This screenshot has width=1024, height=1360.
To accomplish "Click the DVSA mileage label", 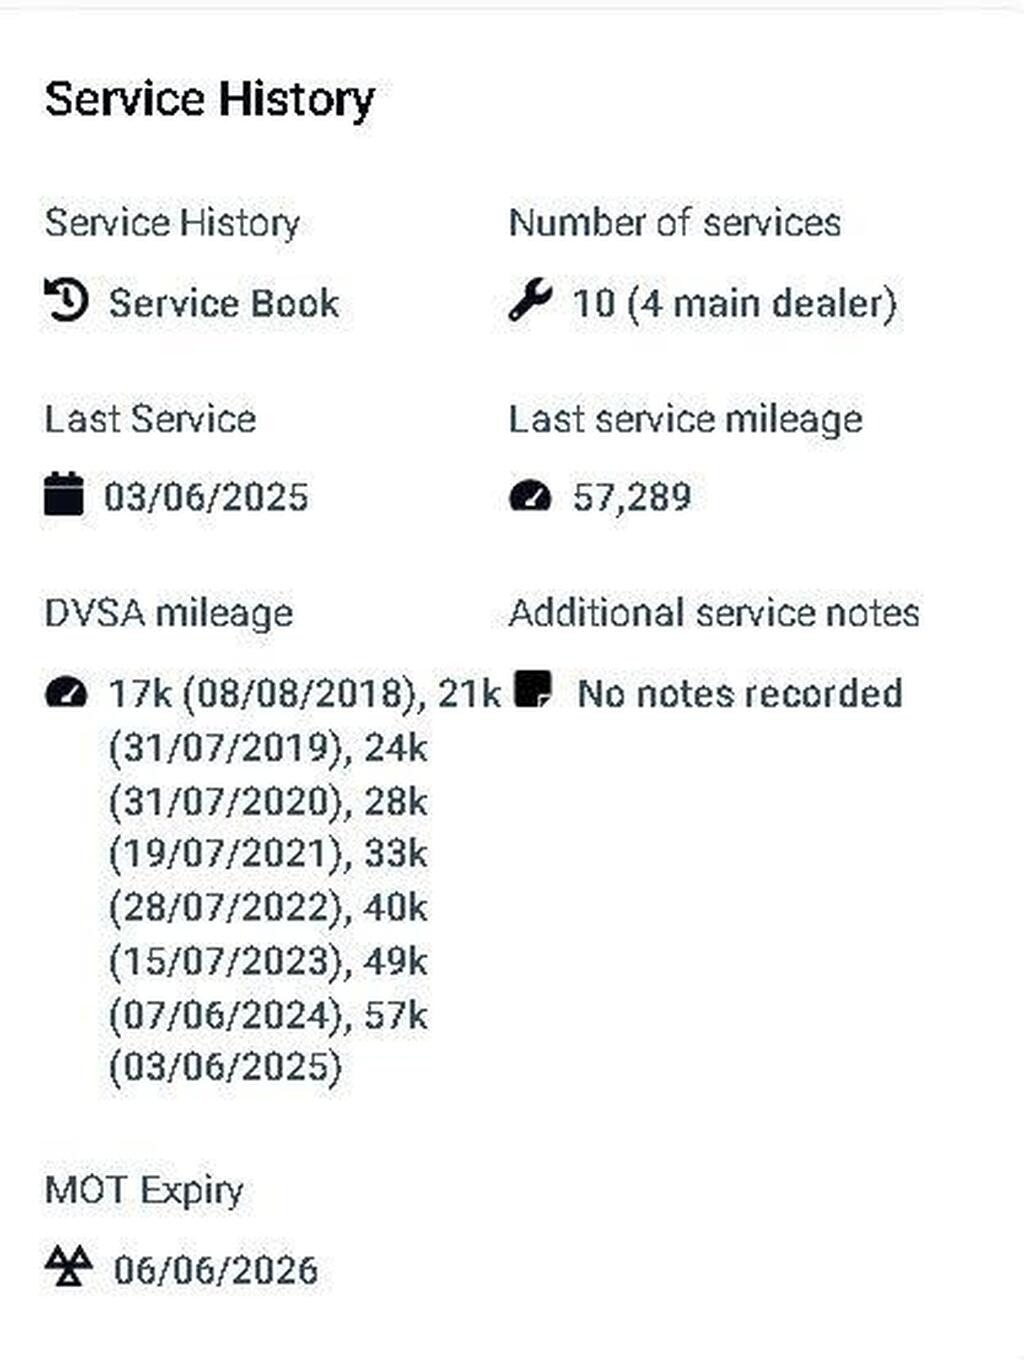I will pos(169,614).
